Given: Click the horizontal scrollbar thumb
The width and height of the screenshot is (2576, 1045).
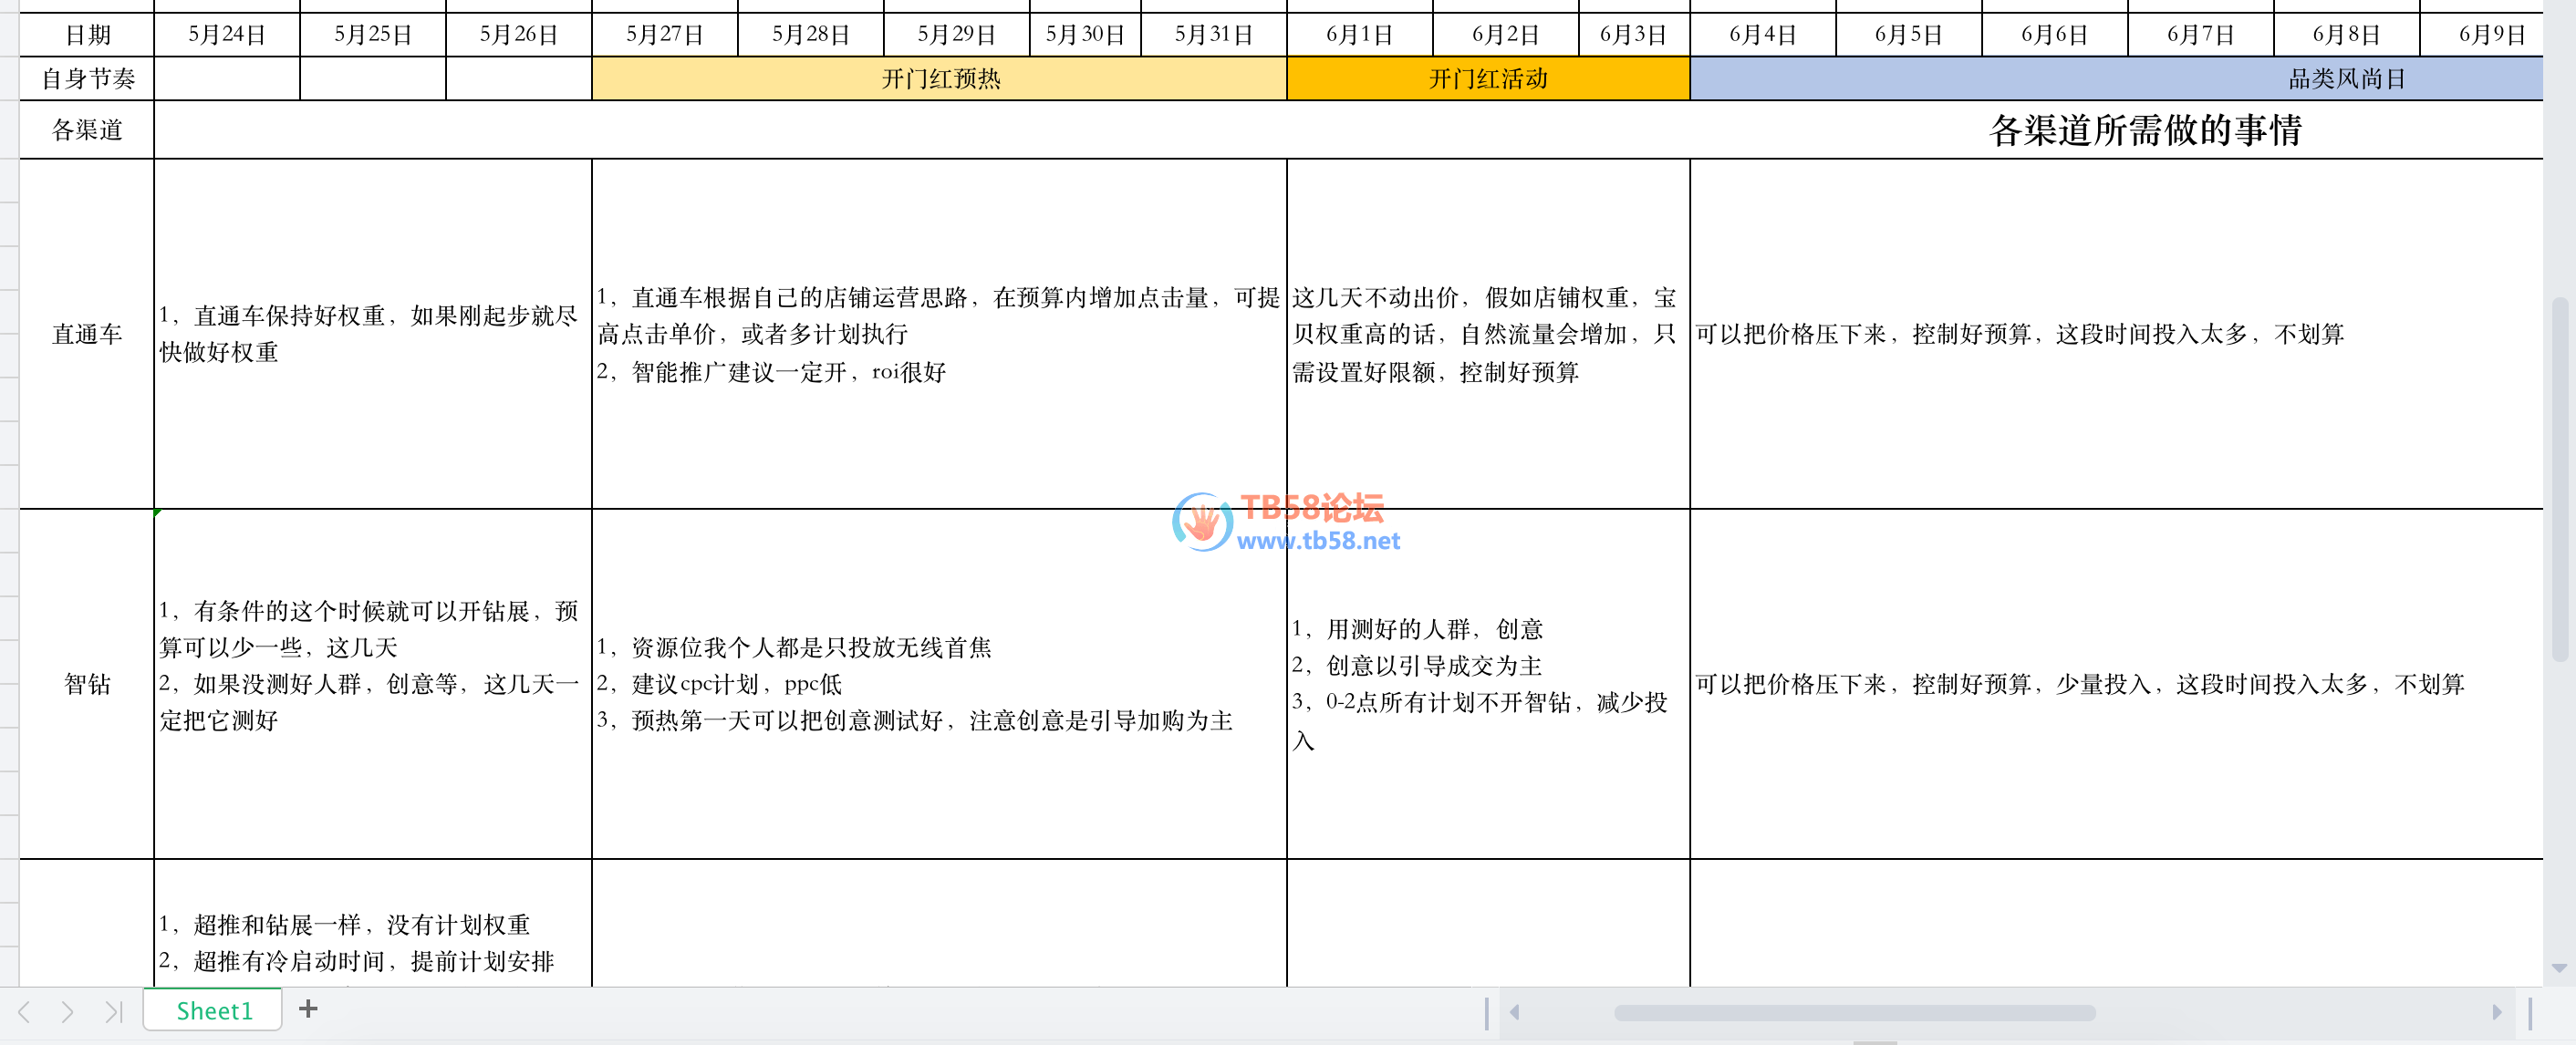Looking at the screenshot, I should click(1855, 1011).
